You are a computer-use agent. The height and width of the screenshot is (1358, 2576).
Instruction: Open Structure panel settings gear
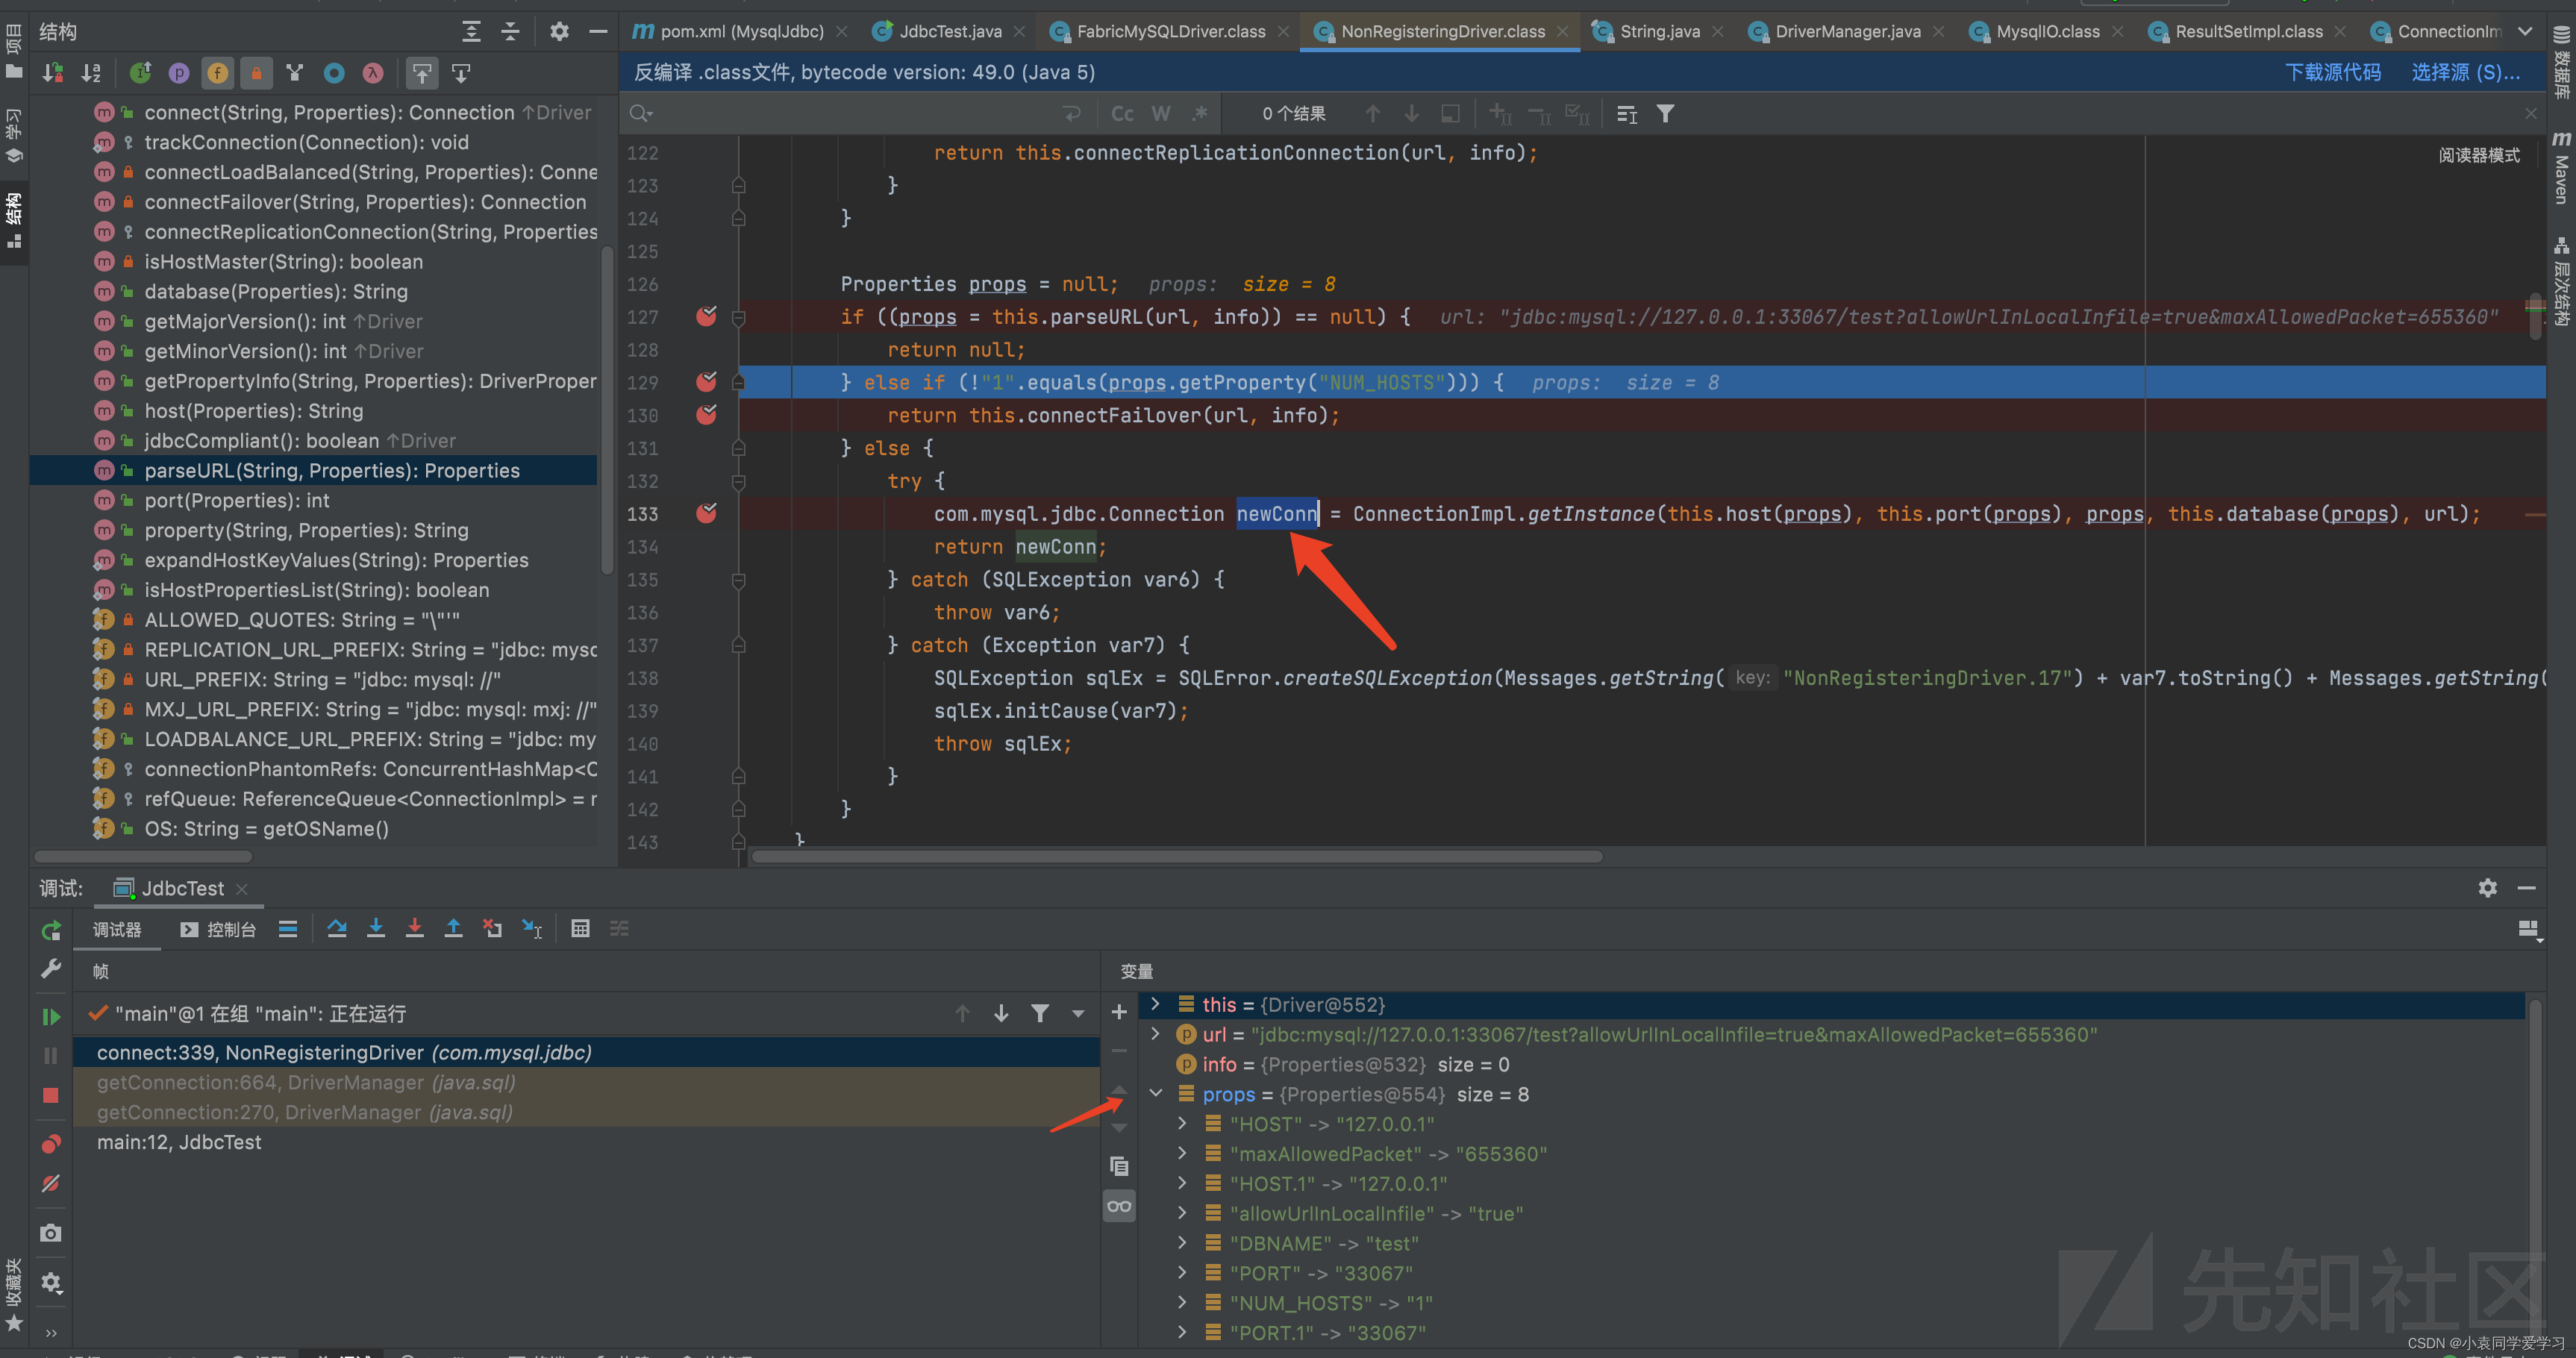[559, 32]
